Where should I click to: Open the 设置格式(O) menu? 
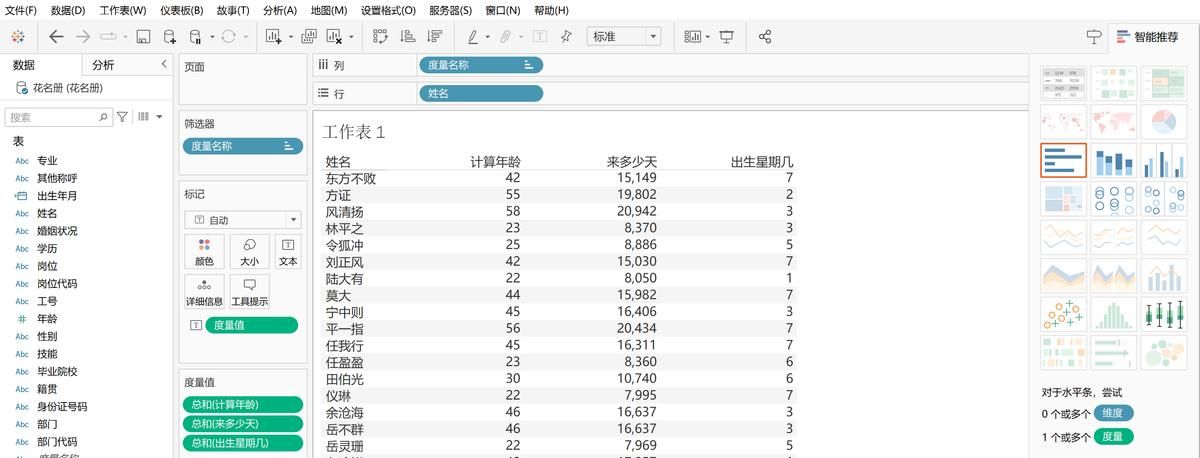(389, 10)
